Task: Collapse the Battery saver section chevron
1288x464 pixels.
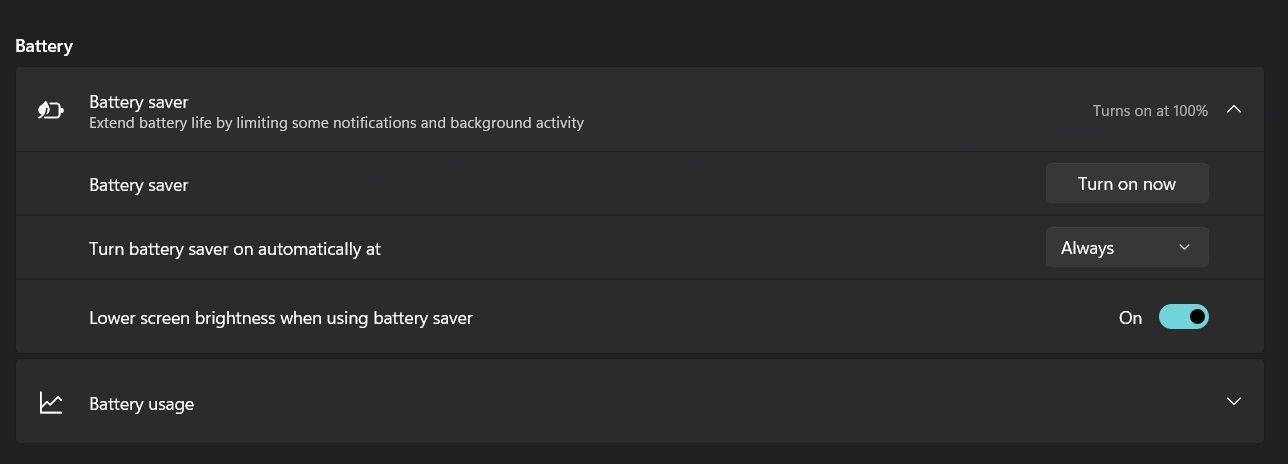Action: pos(1233,110)
